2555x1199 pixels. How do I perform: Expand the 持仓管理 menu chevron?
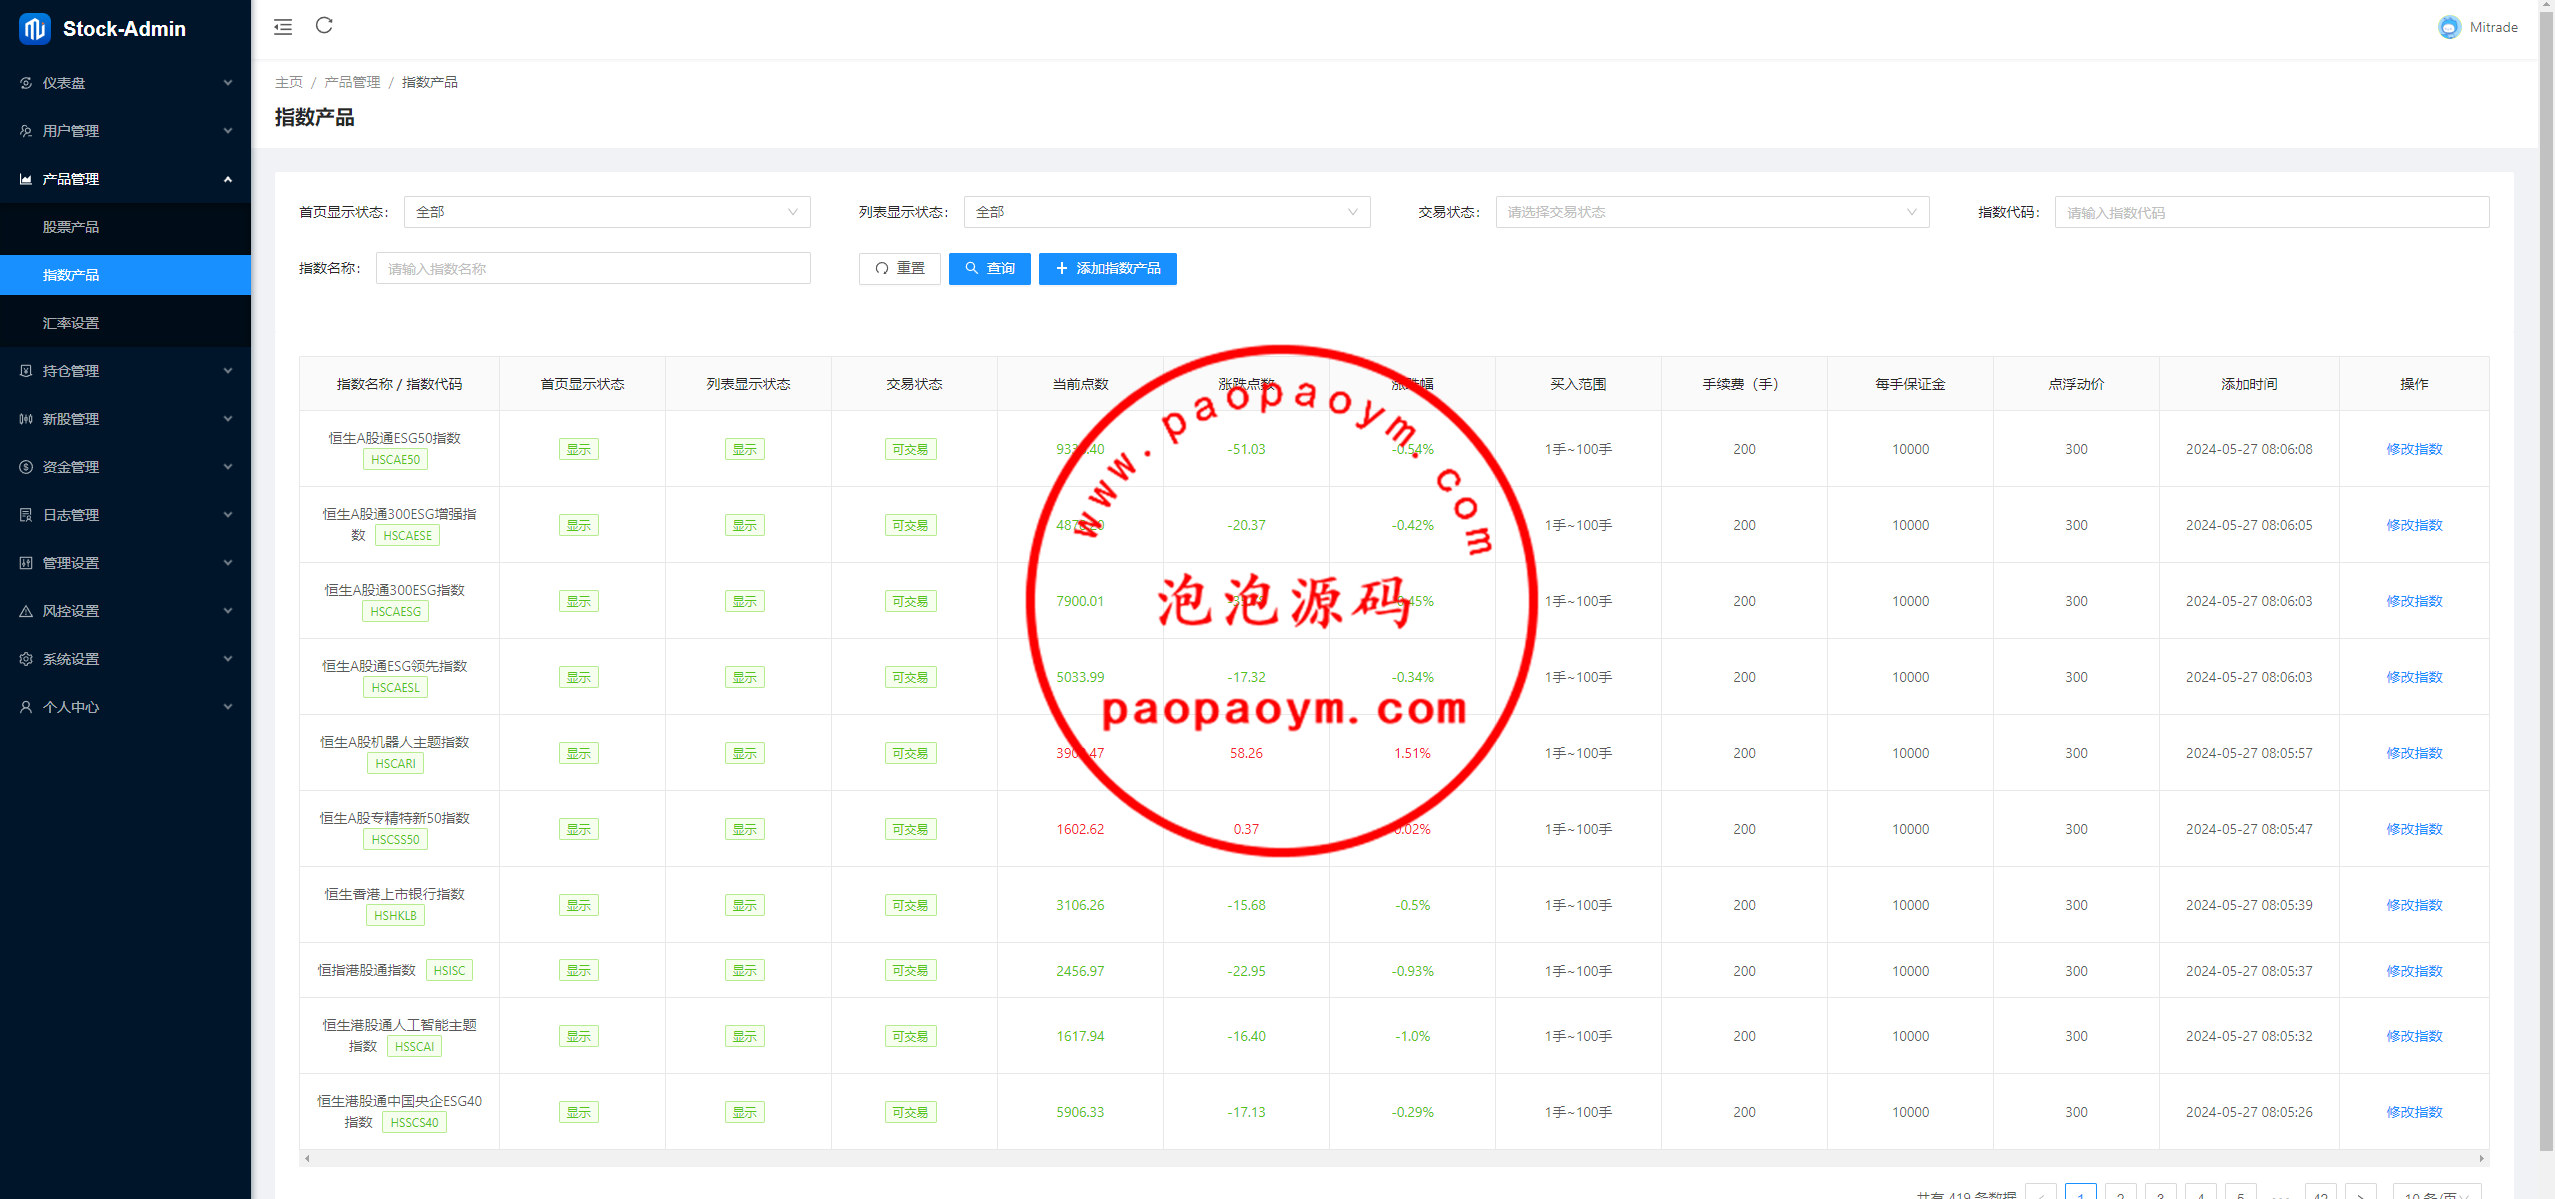[x=228, y=371]
